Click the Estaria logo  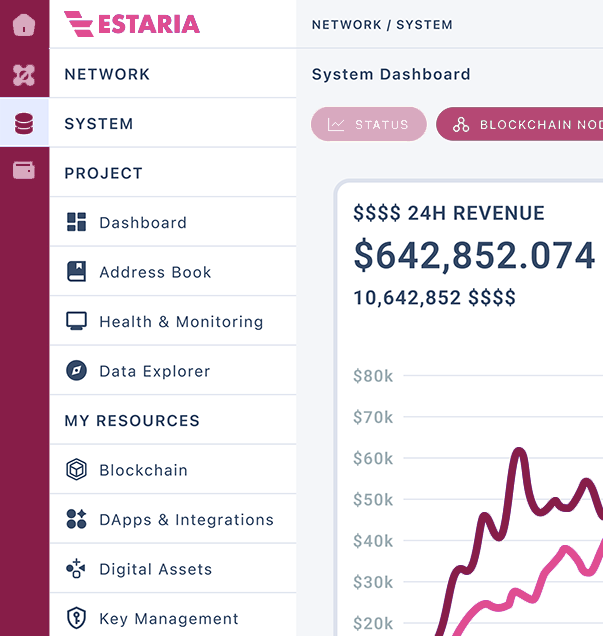[x=132, y=24]
